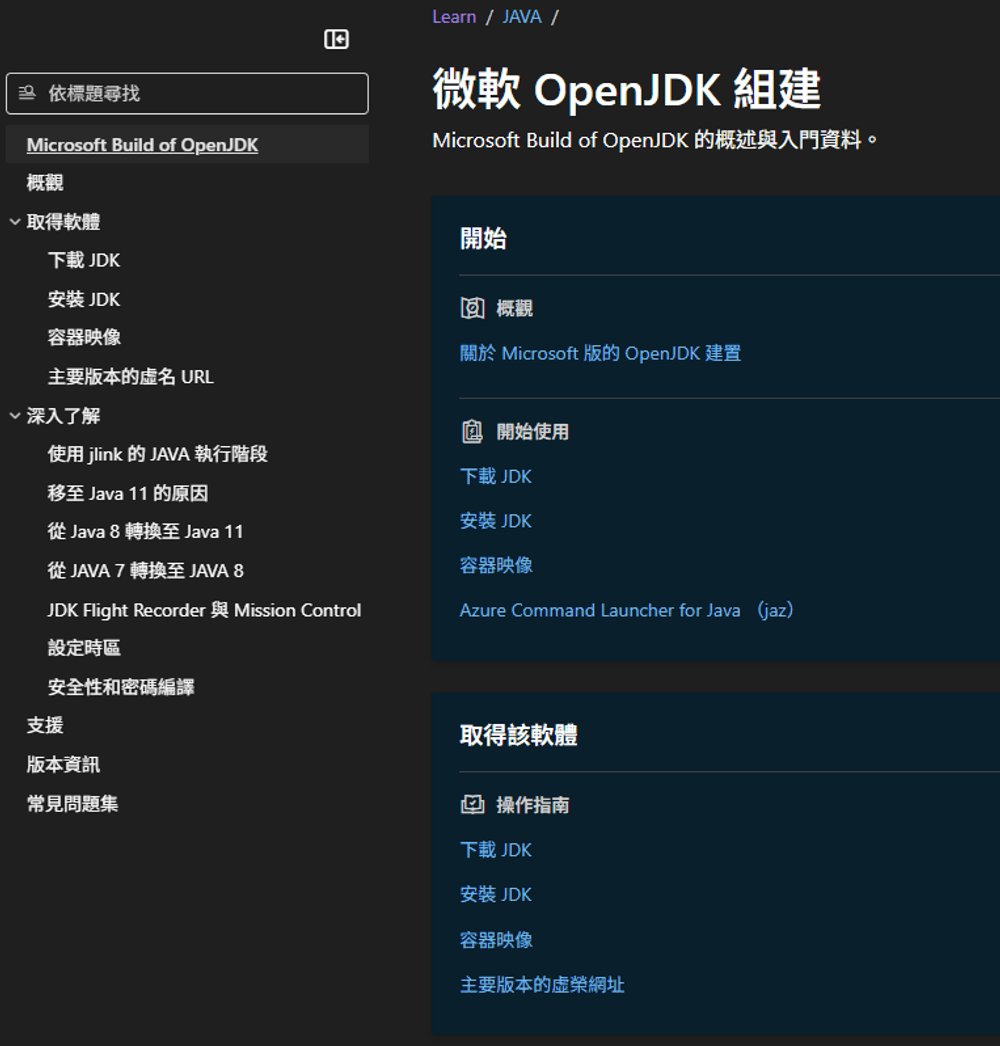Open 版本資訊 in the sidebar
The image size is (1000, 1046).
click(x=63, y=764)
